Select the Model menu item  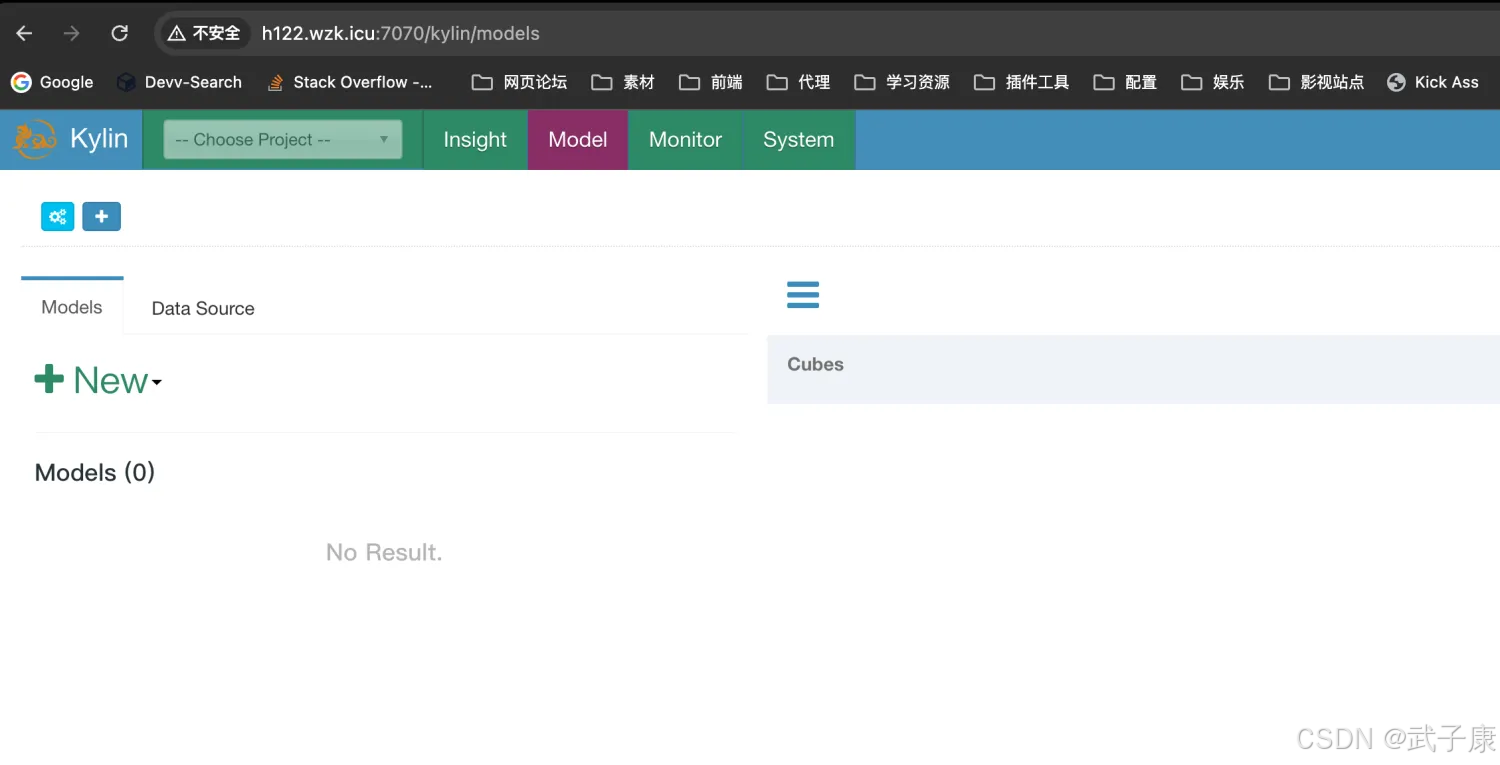click(578, 140)
